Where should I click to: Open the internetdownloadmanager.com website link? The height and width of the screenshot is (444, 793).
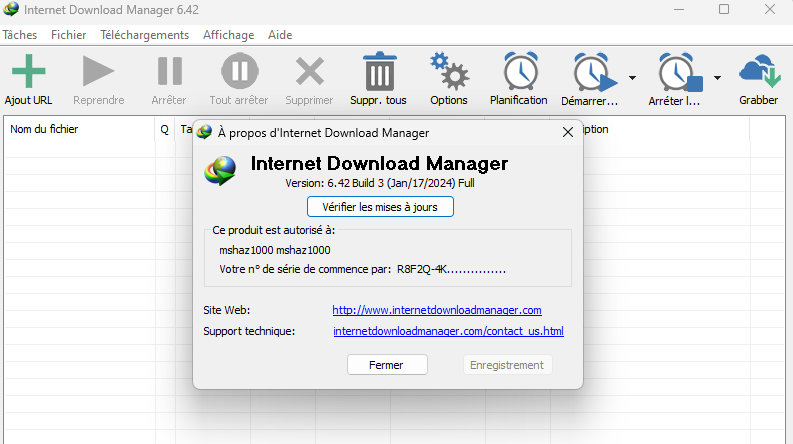click(437, 310)
